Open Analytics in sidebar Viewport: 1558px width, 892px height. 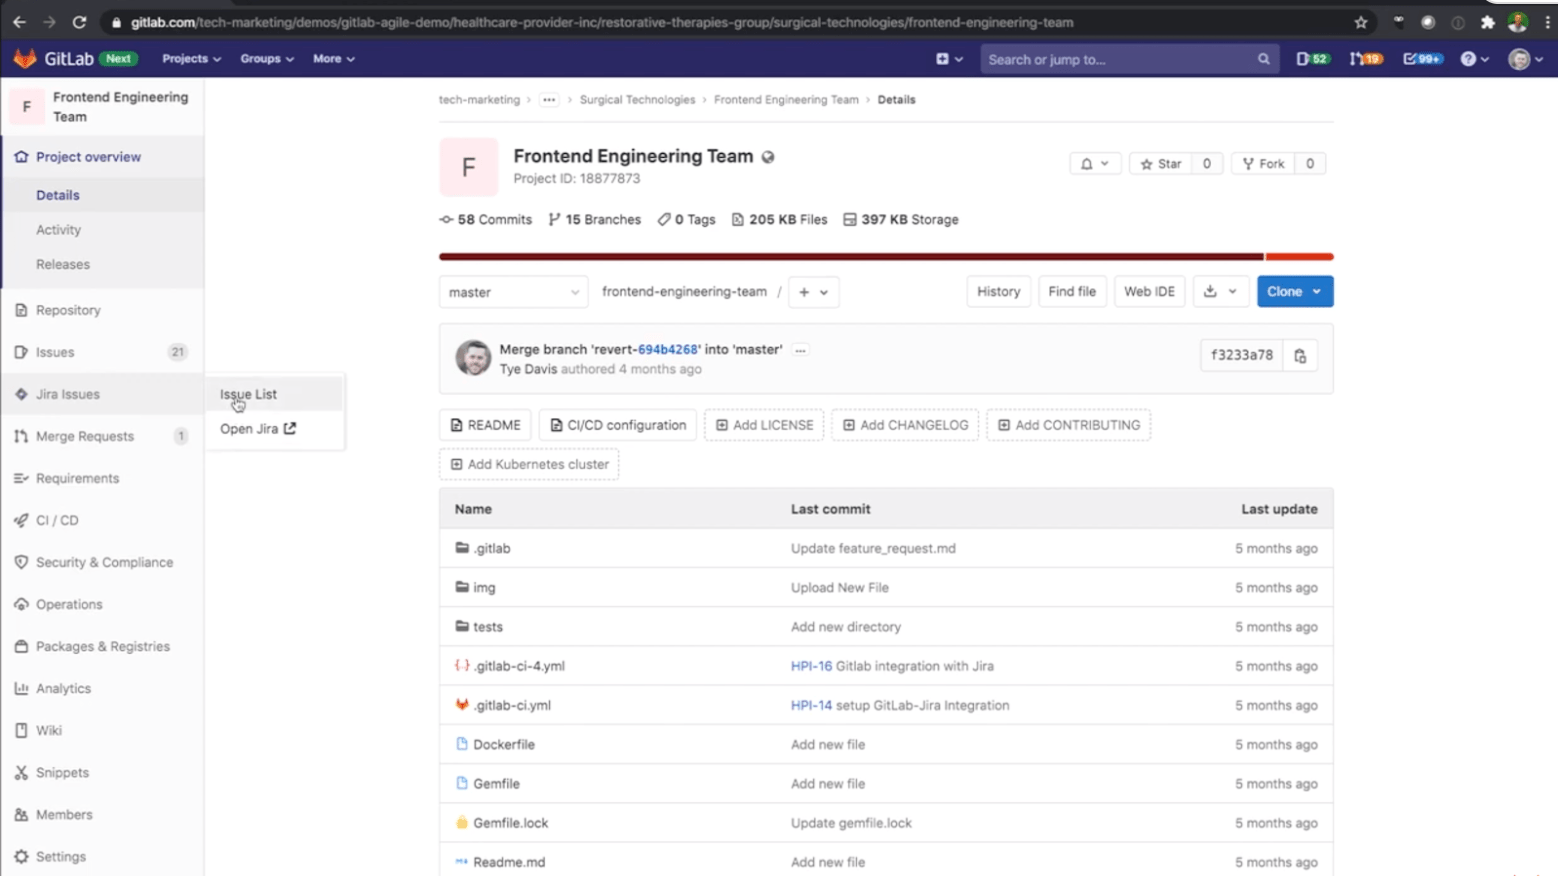coord(102,688)
